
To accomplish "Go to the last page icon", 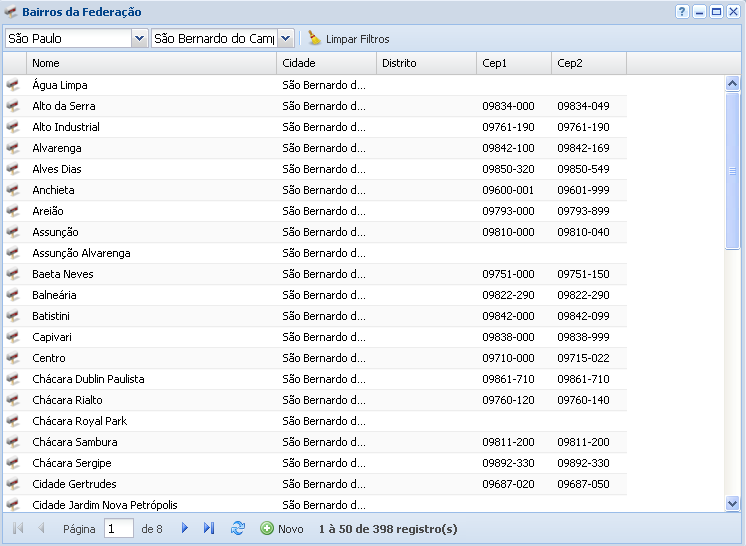I will [x=209, y=528].
